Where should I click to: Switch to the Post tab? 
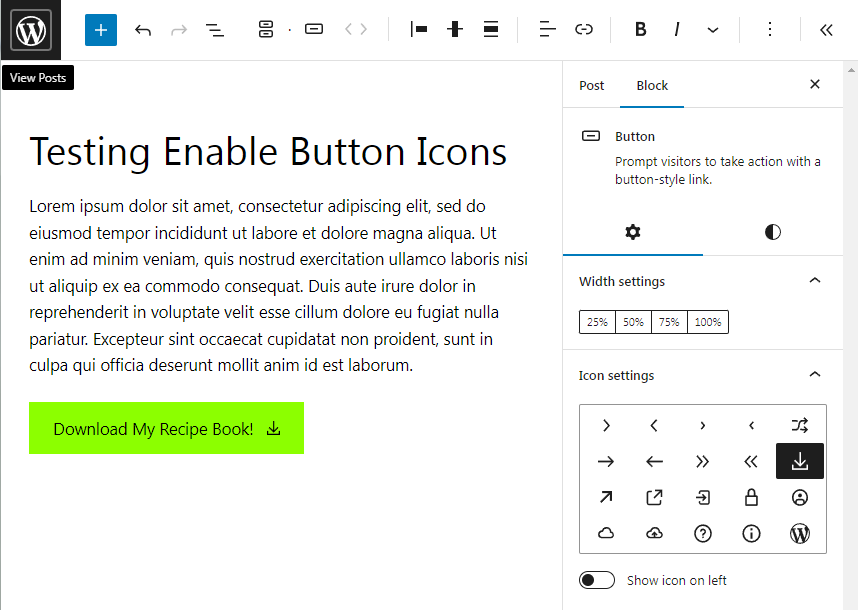[x=592, y=85]
